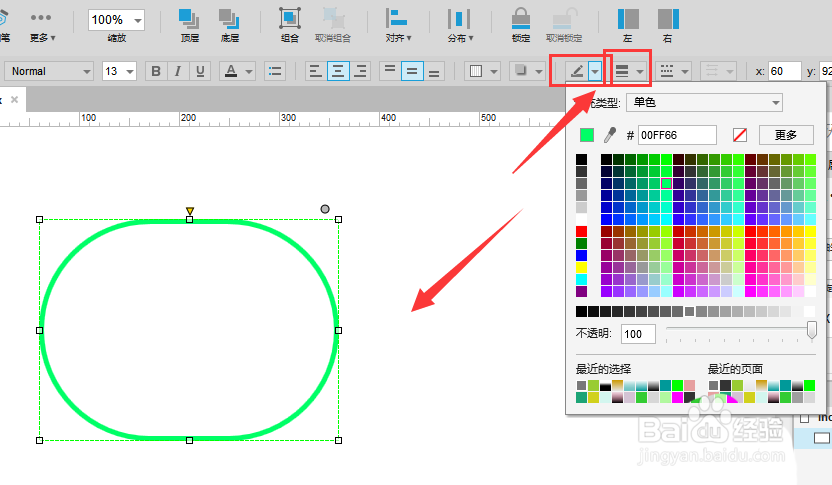
Task: Align text center horizontally
Action: click(338, 71)
